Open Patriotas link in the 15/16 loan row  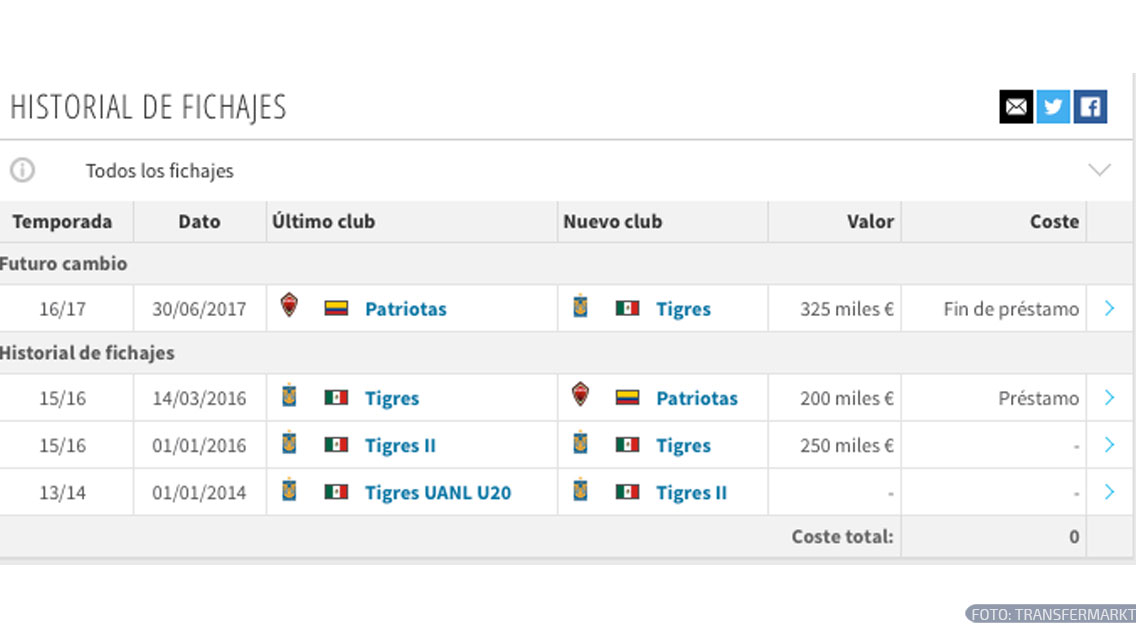[697, 398]
